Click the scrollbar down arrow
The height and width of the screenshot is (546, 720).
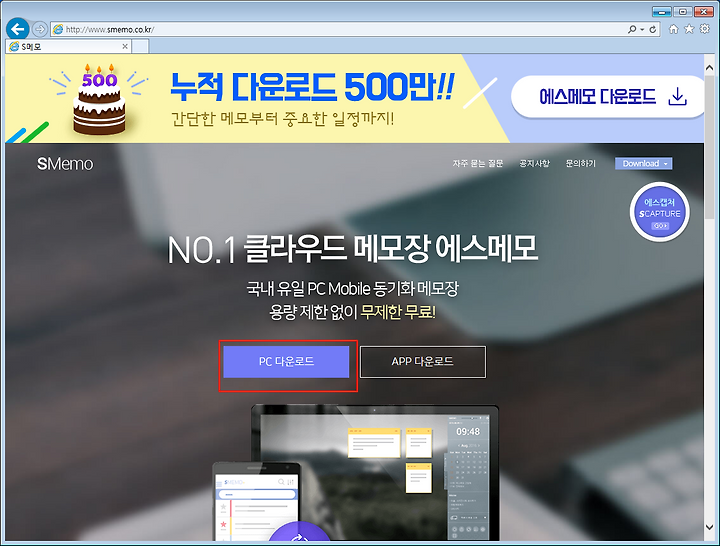click(709, 527)
